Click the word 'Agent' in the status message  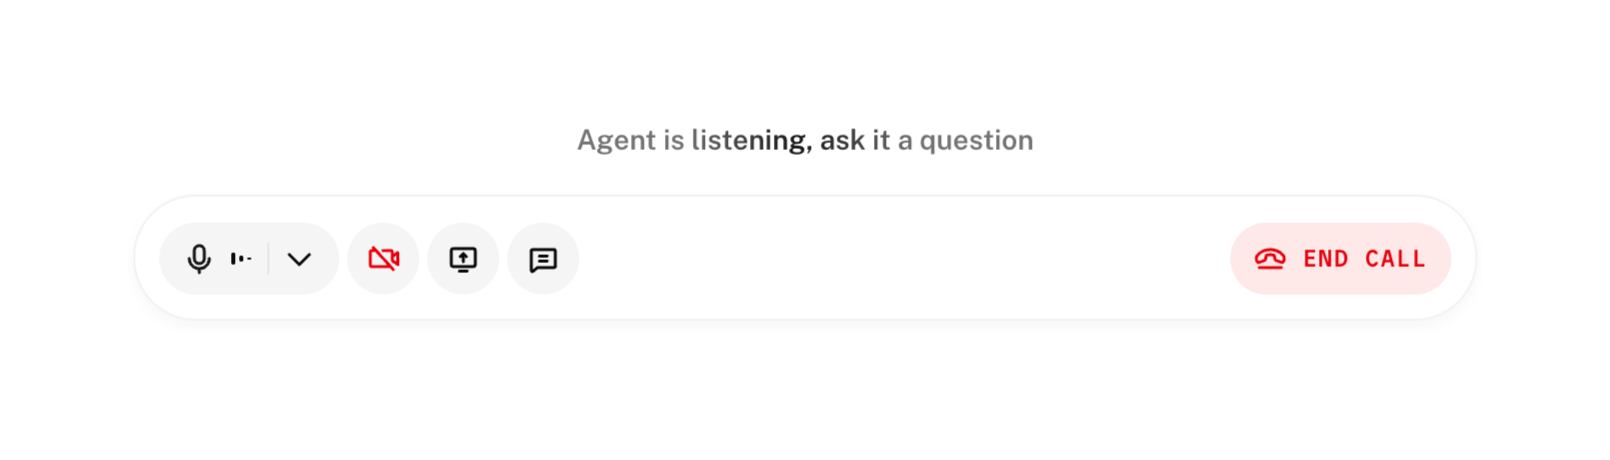point(616,140)
